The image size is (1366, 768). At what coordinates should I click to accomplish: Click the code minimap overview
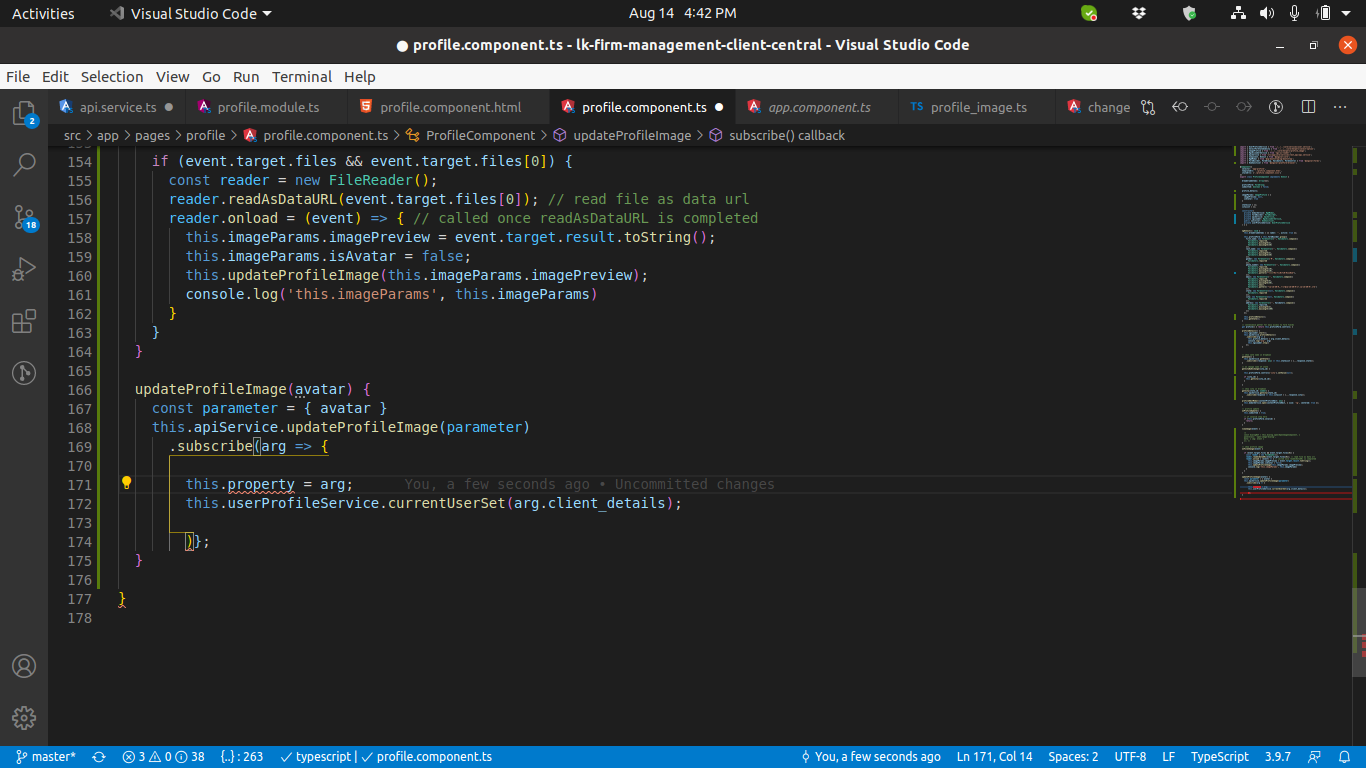[x=1290, y=320]
